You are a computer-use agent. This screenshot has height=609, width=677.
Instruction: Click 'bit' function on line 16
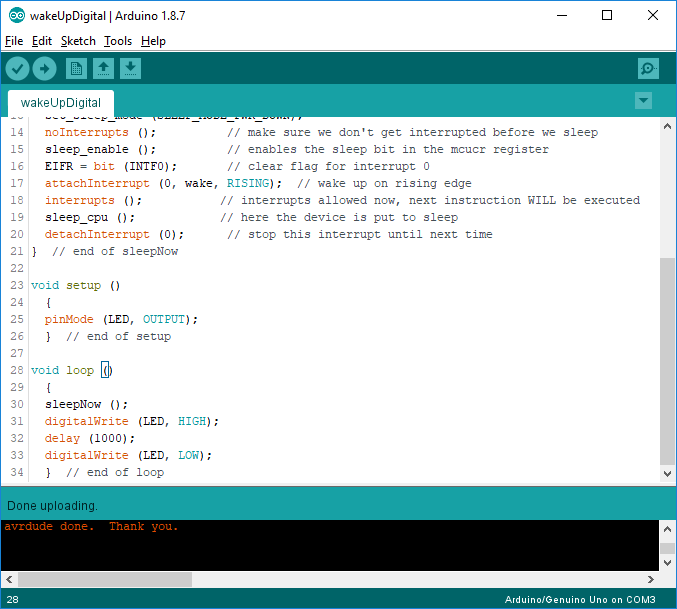click(104, 166)
